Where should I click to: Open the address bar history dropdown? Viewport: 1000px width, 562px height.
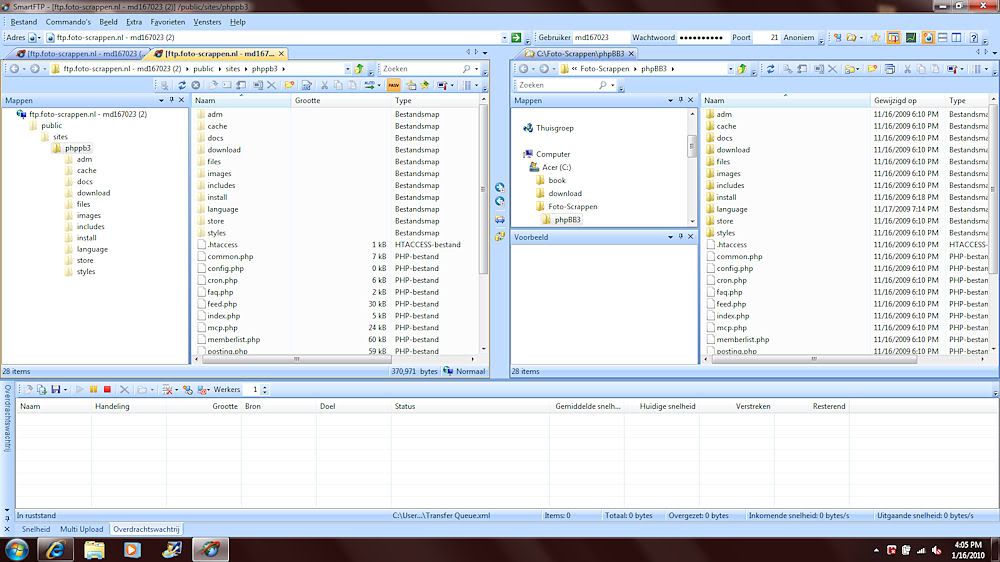(x=504, y=38)
